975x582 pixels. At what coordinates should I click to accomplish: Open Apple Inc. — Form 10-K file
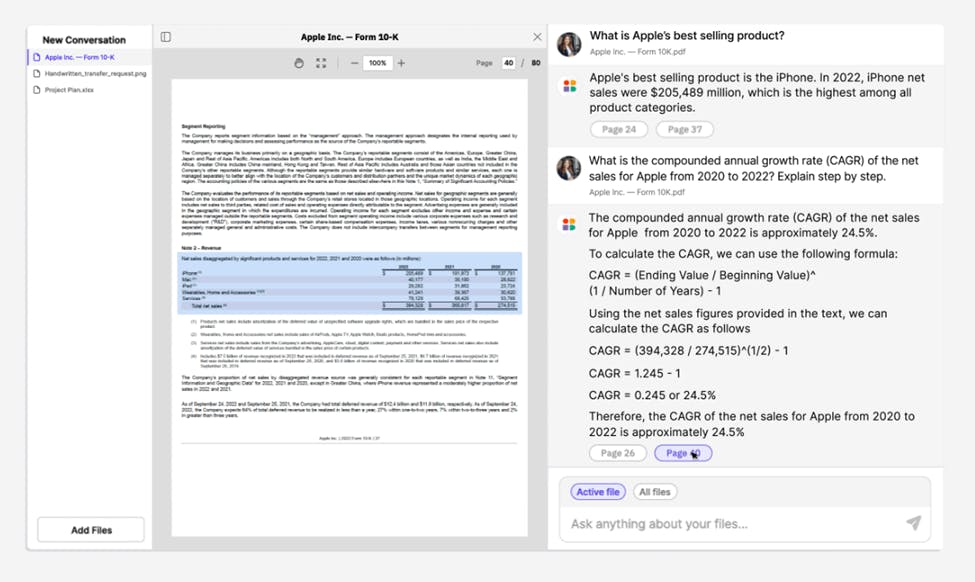pos(80,57)
